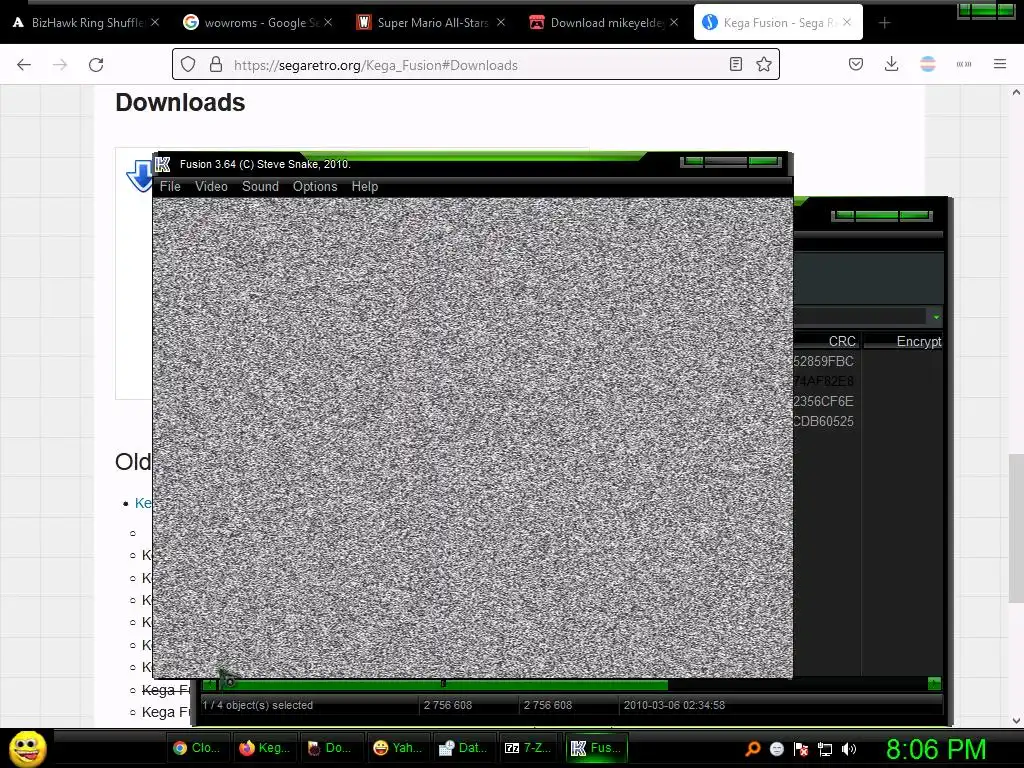
Task: Open a new browser tab
Action: [x=884, y=23]
